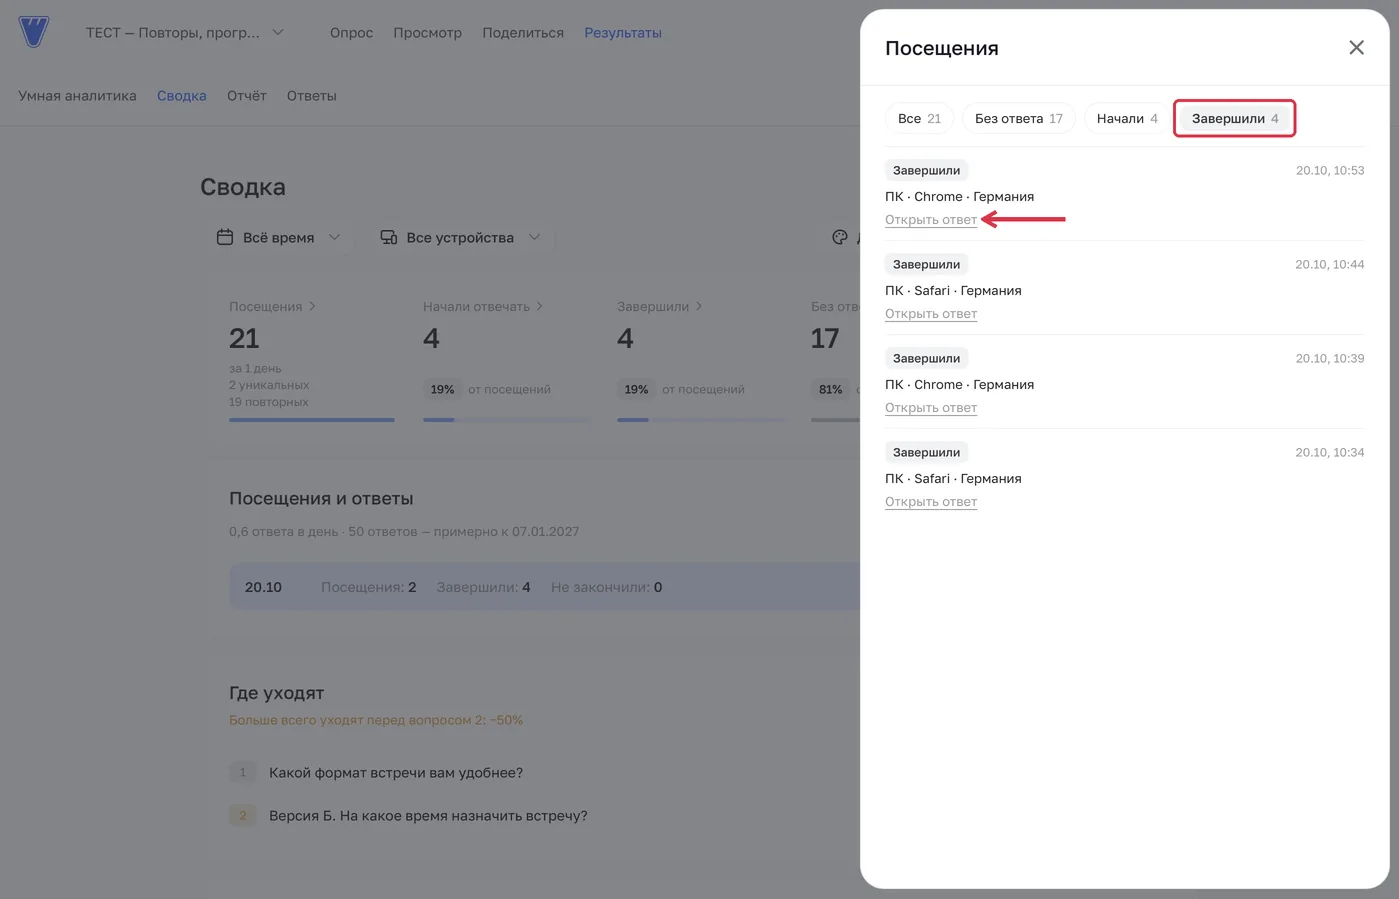
Task: Switch to the Умная аналитика tab
Action: [x=77, y=96]
